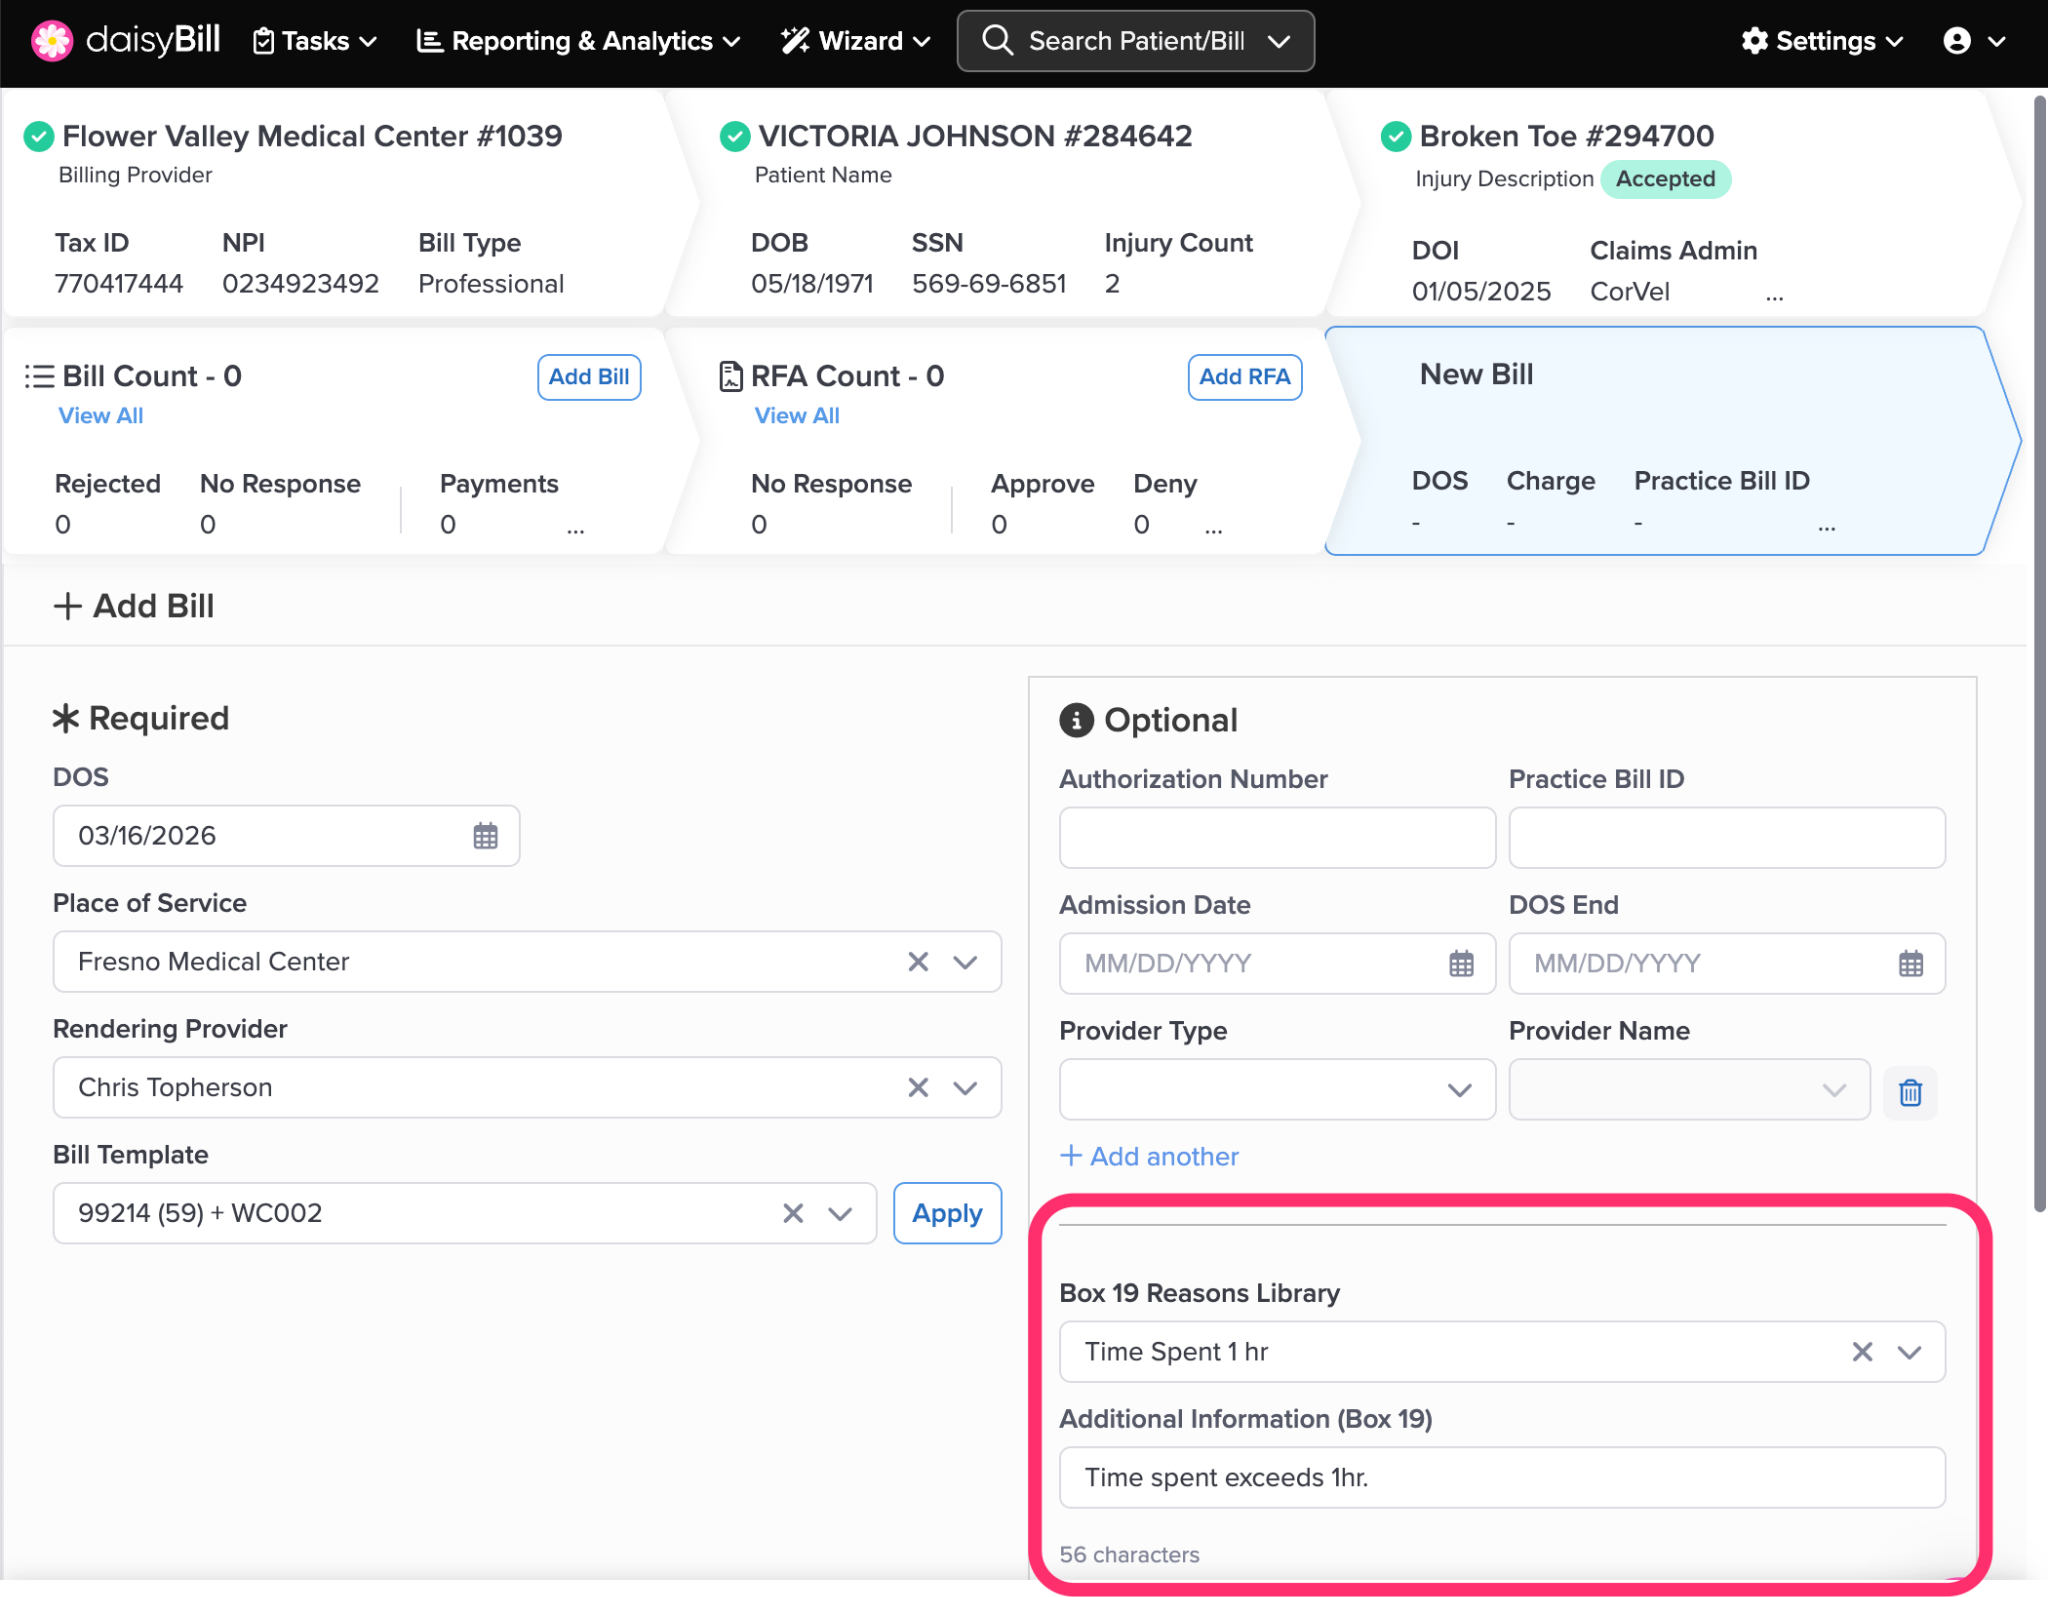Open Reporting & Analytics menu

[x=578, y=41]
